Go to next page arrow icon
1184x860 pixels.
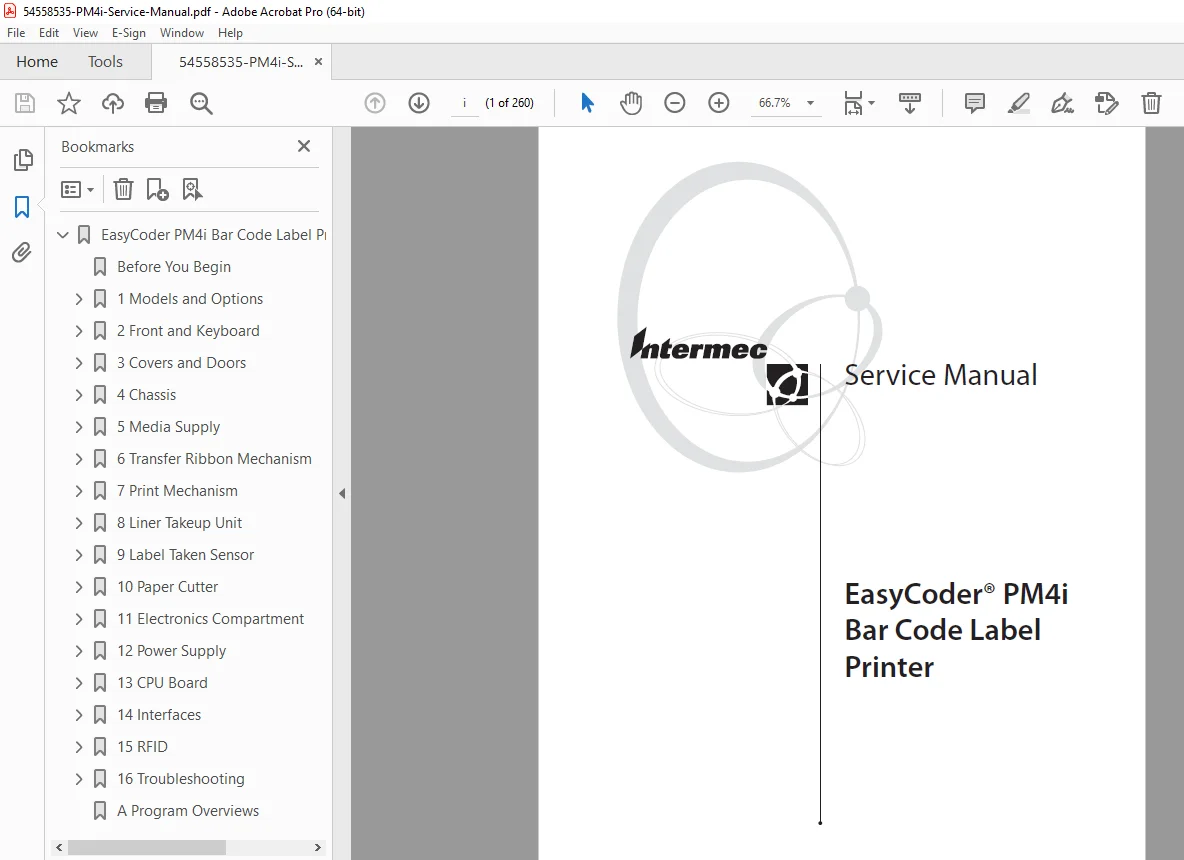(x=419, y=103)
